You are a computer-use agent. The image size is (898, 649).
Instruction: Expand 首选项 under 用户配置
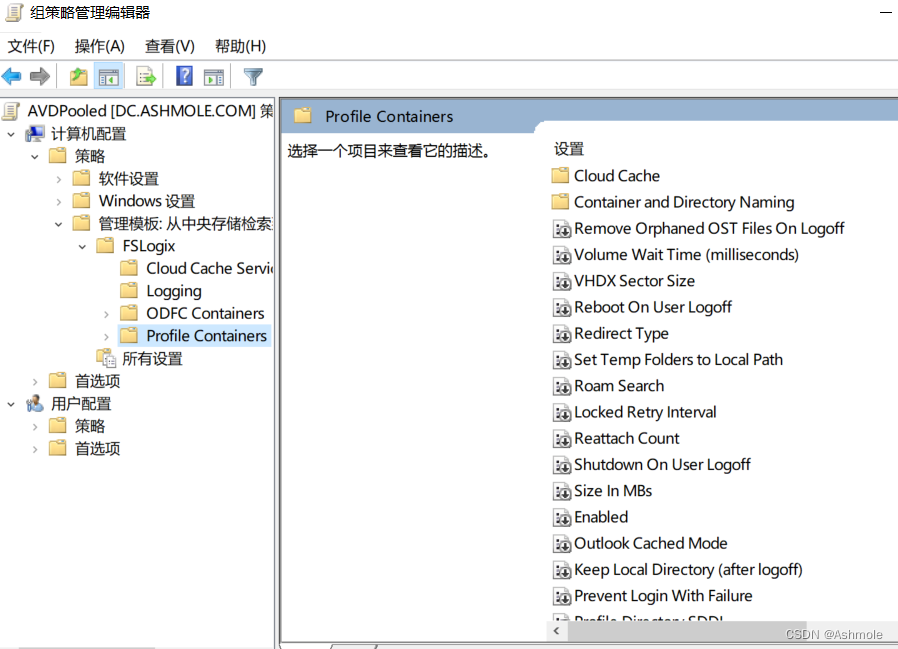(x=35, y=449)
